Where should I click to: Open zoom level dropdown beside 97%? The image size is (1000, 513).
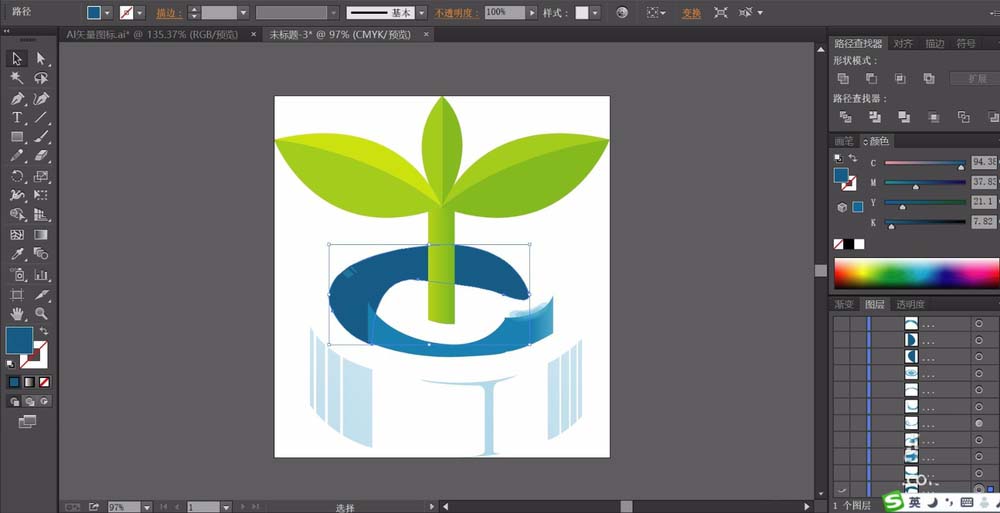pos(147,507)
